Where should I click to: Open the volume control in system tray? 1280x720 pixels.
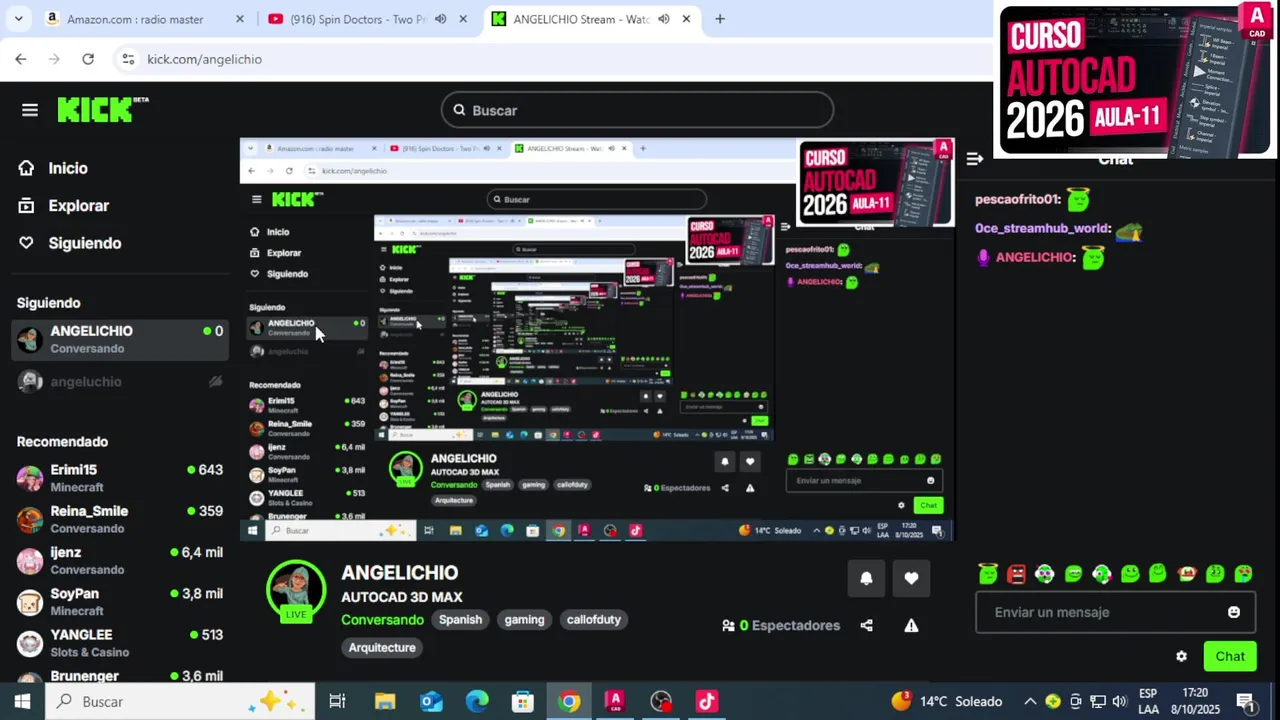(1119, 701)
